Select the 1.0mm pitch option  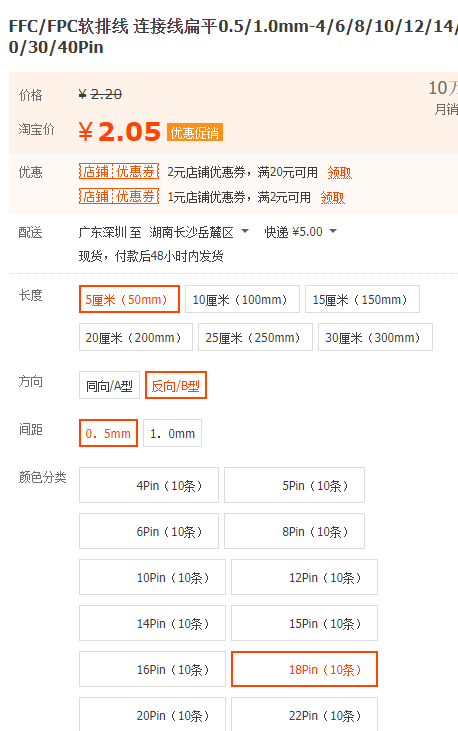tap(173, 433)
